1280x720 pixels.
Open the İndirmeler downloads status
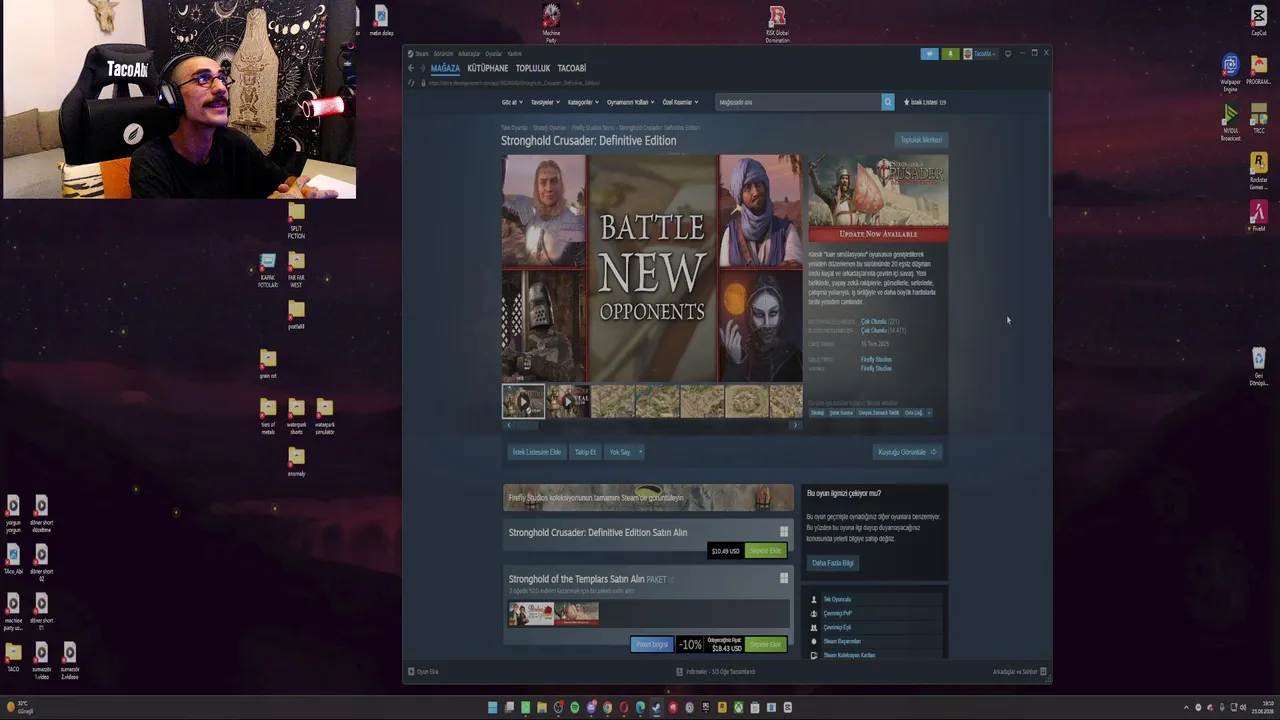click(716, 672)
